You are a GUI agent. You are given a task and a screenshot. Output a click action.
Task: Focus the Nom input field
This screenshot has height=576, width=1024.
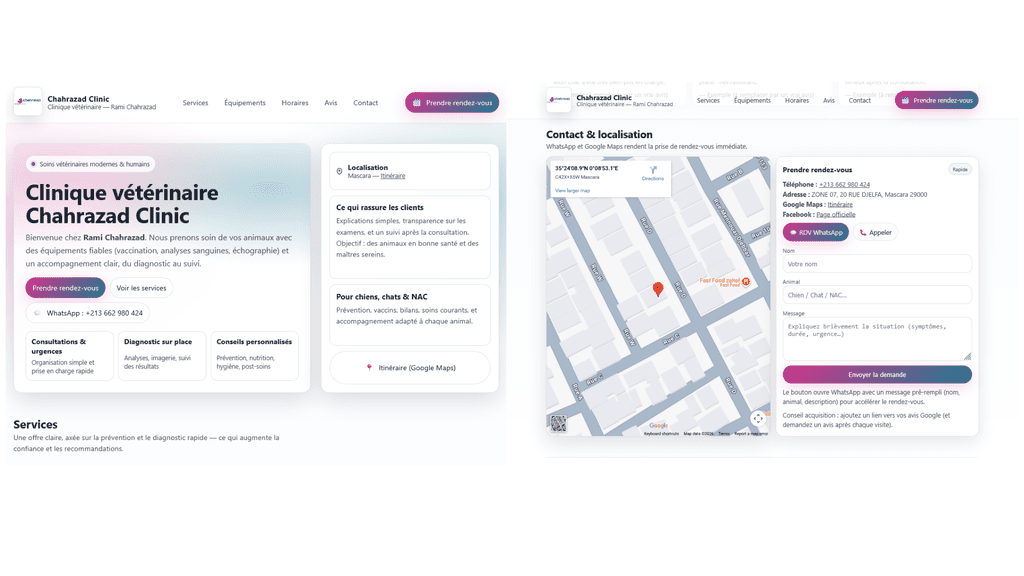[877, 264]
